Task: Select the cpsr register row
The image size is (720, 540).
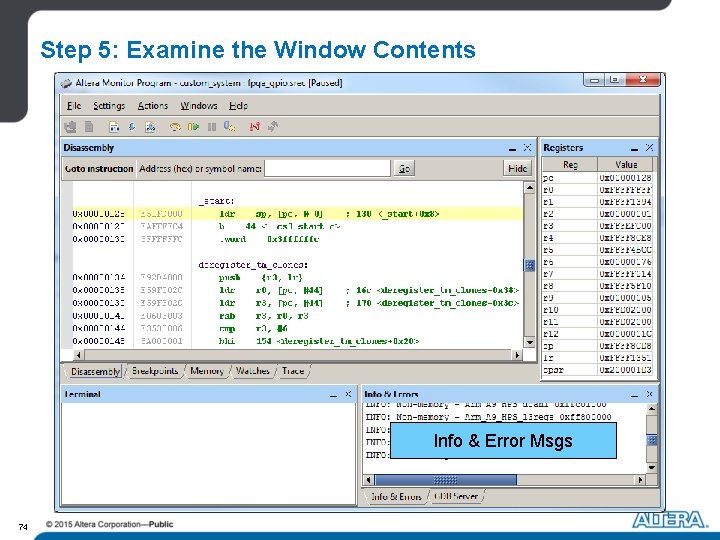Action: coord(597,370)
